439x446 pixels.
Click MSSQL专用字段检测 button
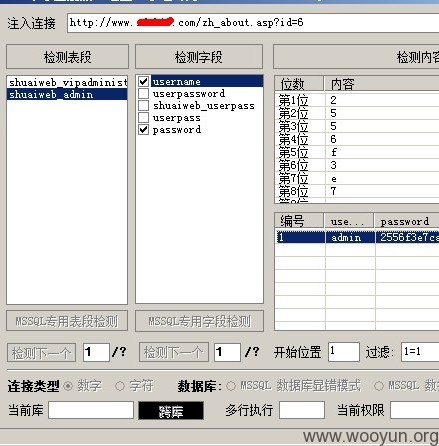point(199,321)
